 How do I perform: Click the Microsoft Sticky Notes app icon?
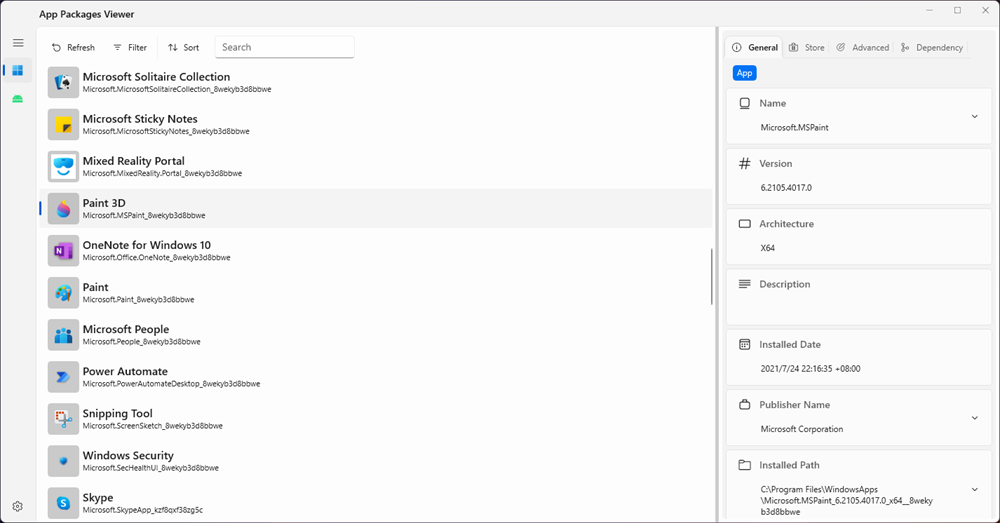(x=63, y=124)
